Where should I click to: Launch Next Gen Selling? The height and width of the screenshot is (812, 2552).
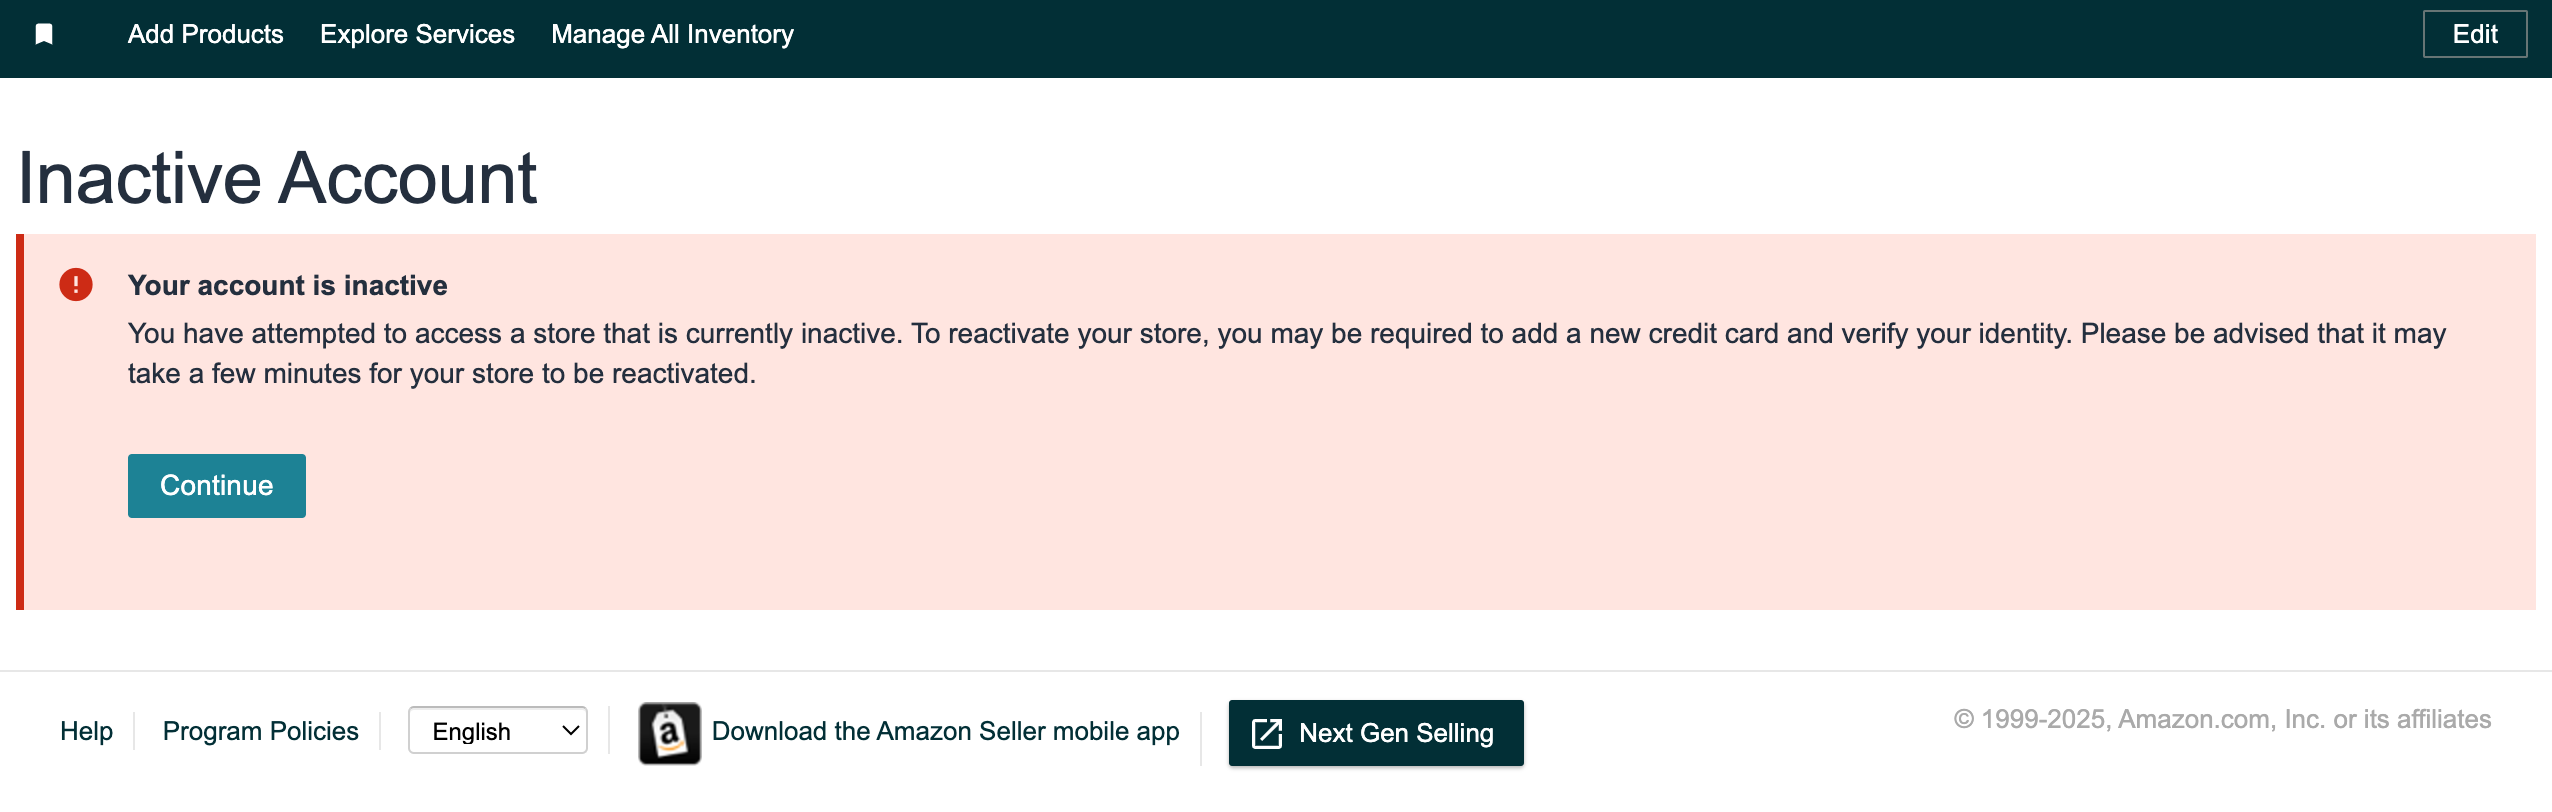(1376, 733)
